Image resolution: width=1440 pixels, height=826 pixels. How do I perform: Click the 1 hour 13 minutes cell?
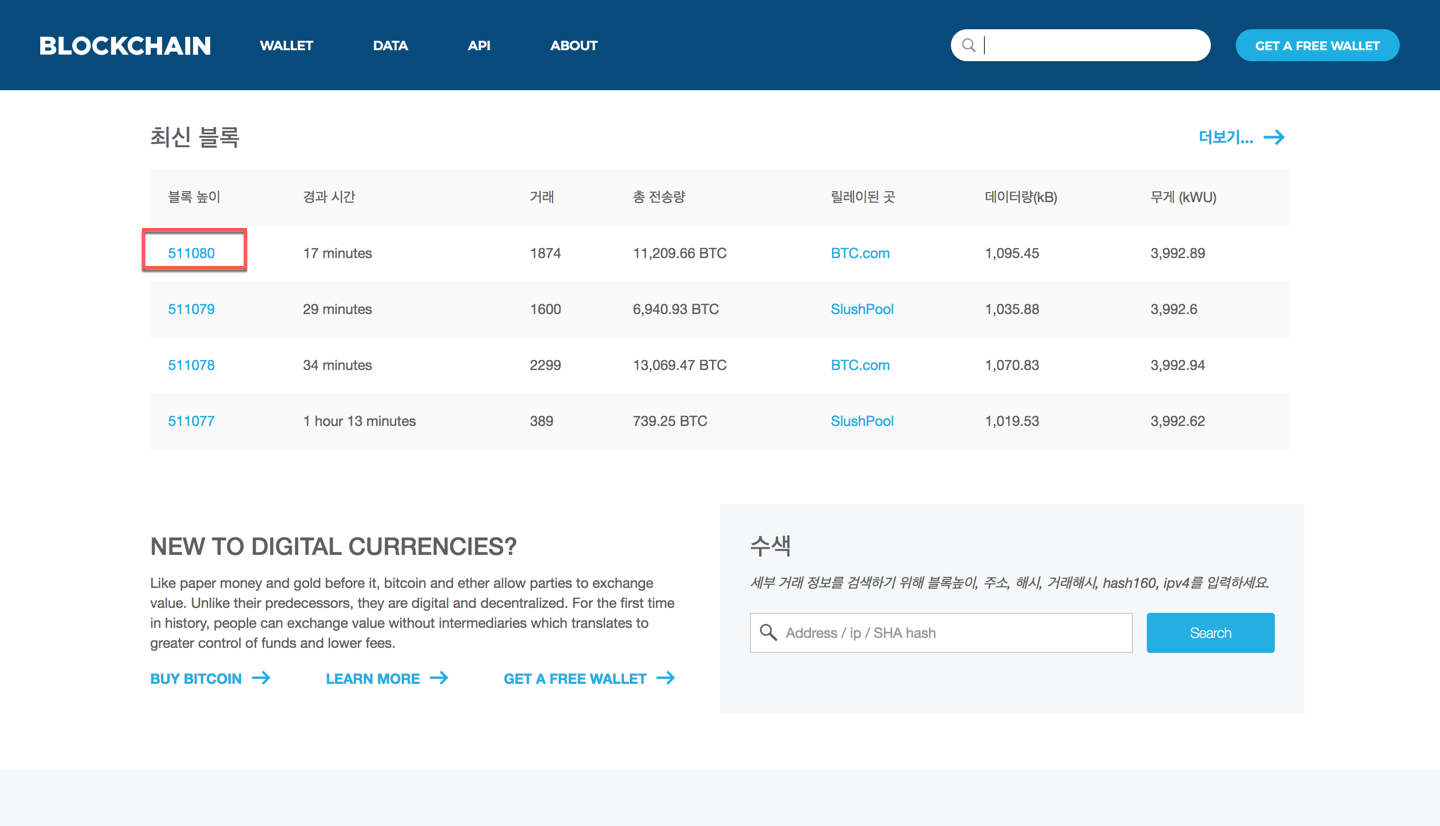[359, 421]
